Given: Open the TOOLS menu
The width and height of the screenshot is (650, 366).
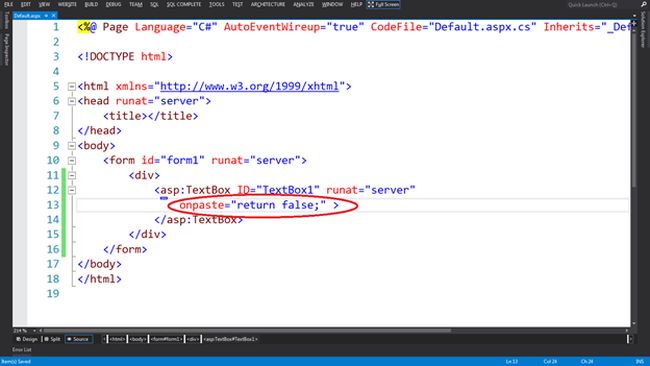Looking at the screenshot, I should [x=216, y=4].
